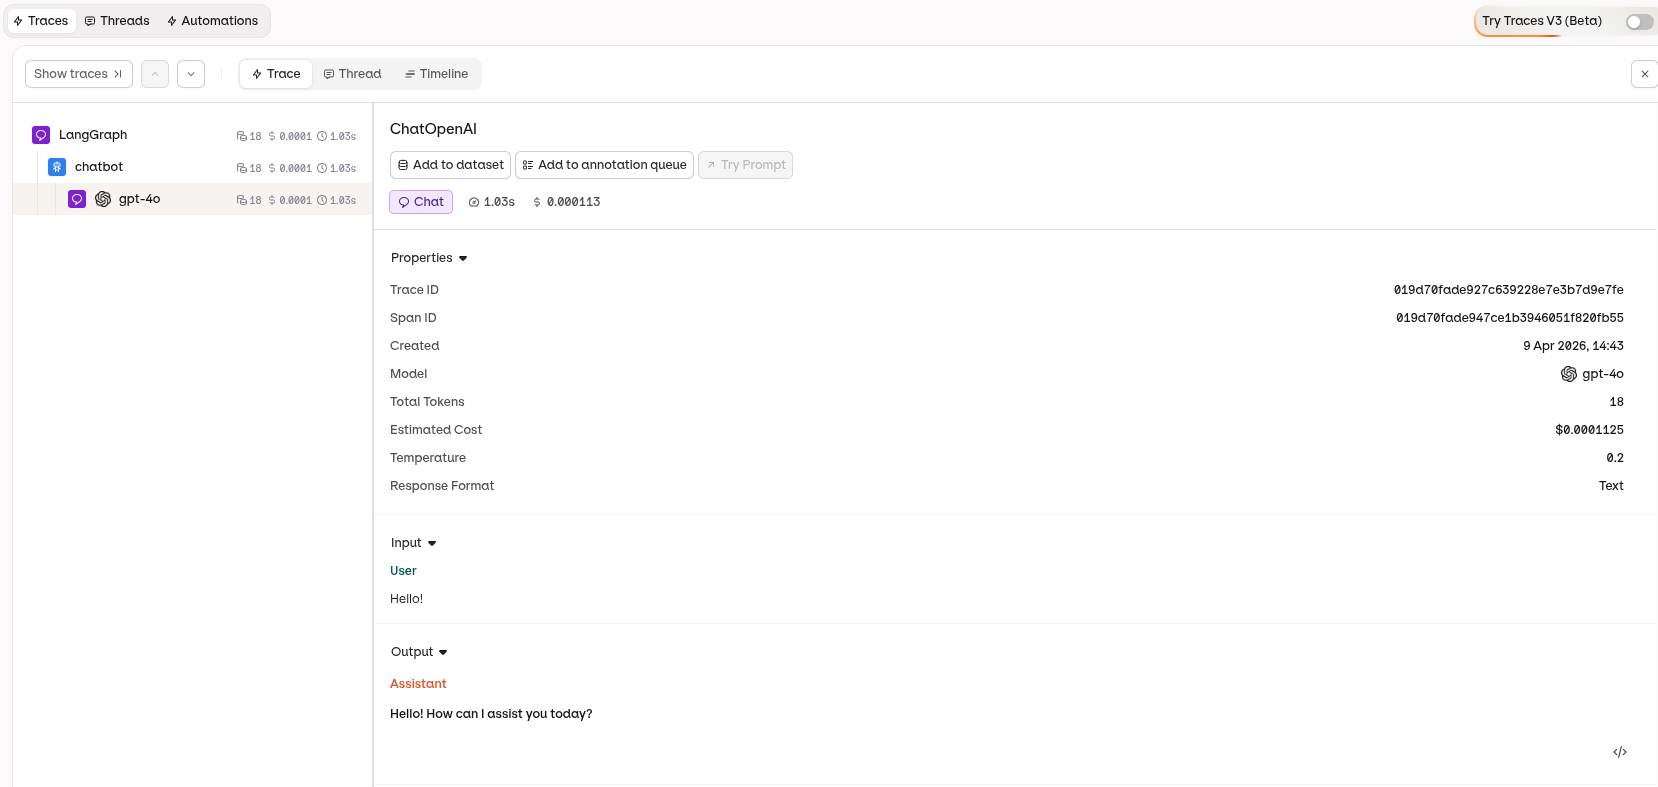This screenshot has width=1658, height=787.
Task: Open the Traces tab
Action: 41,21
